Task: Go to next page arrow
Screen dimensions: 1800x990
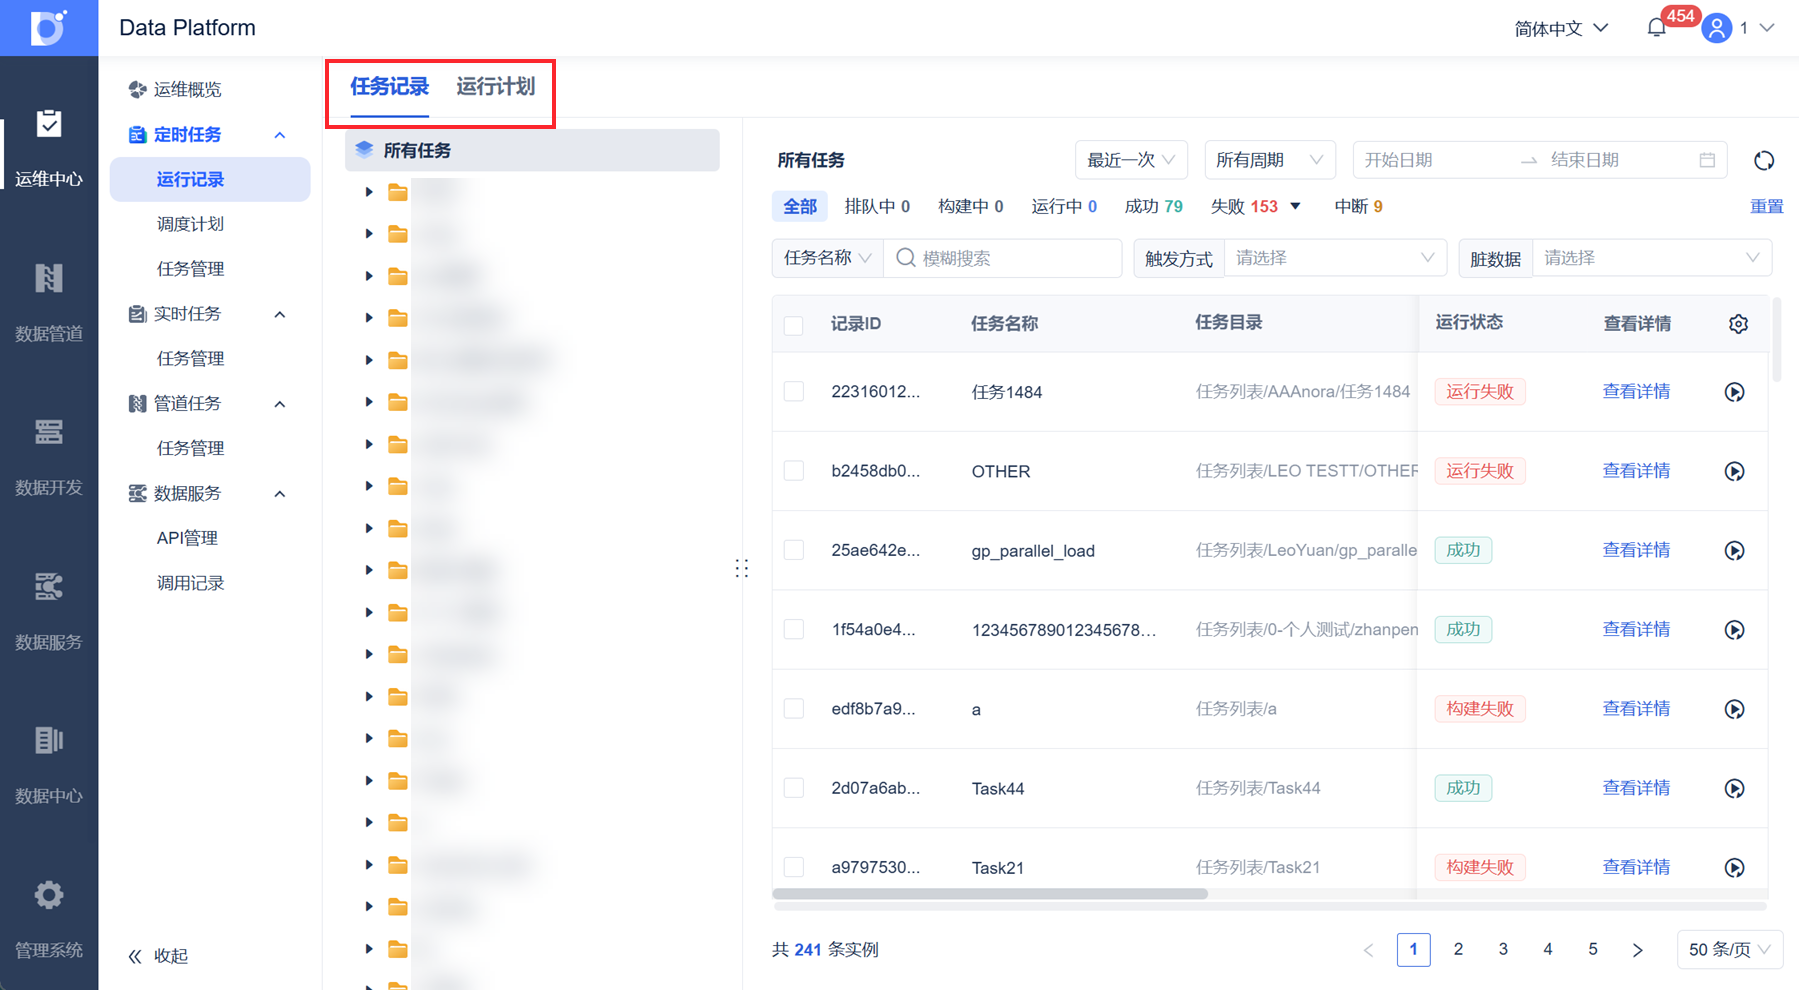Action: (1637, 950)
